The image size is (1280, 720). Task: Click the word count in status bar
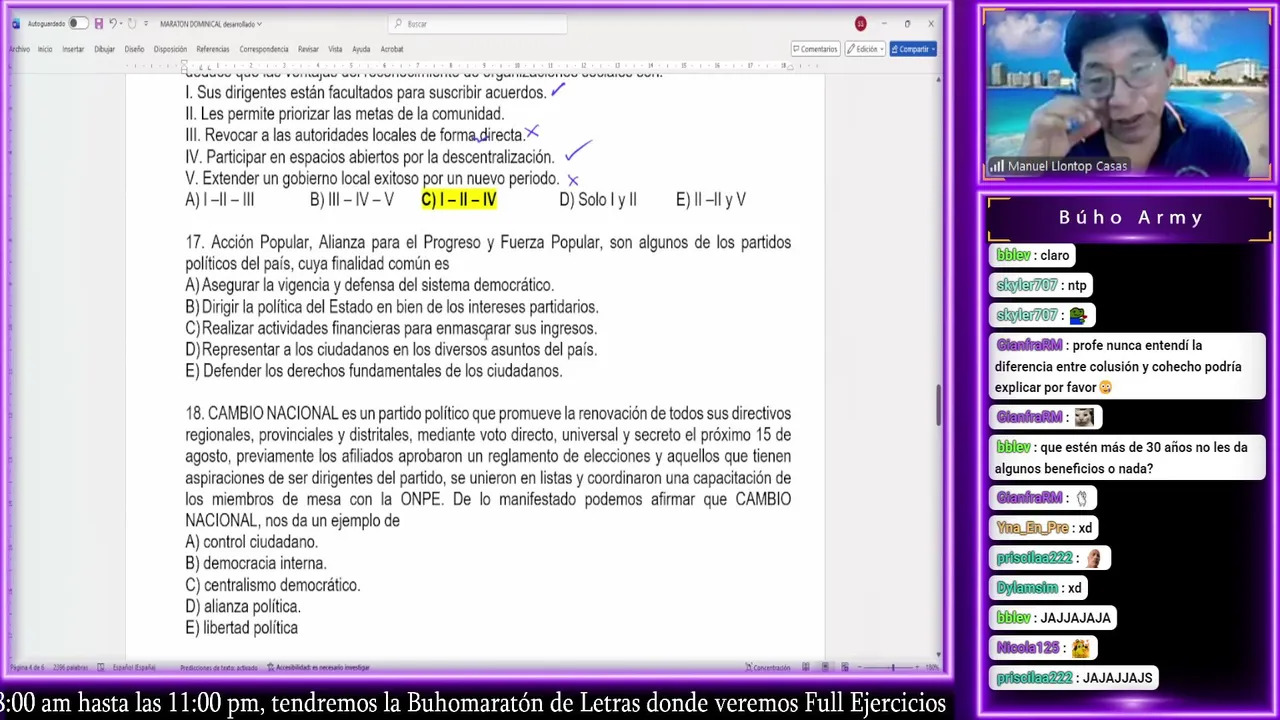tap(70, 667)
